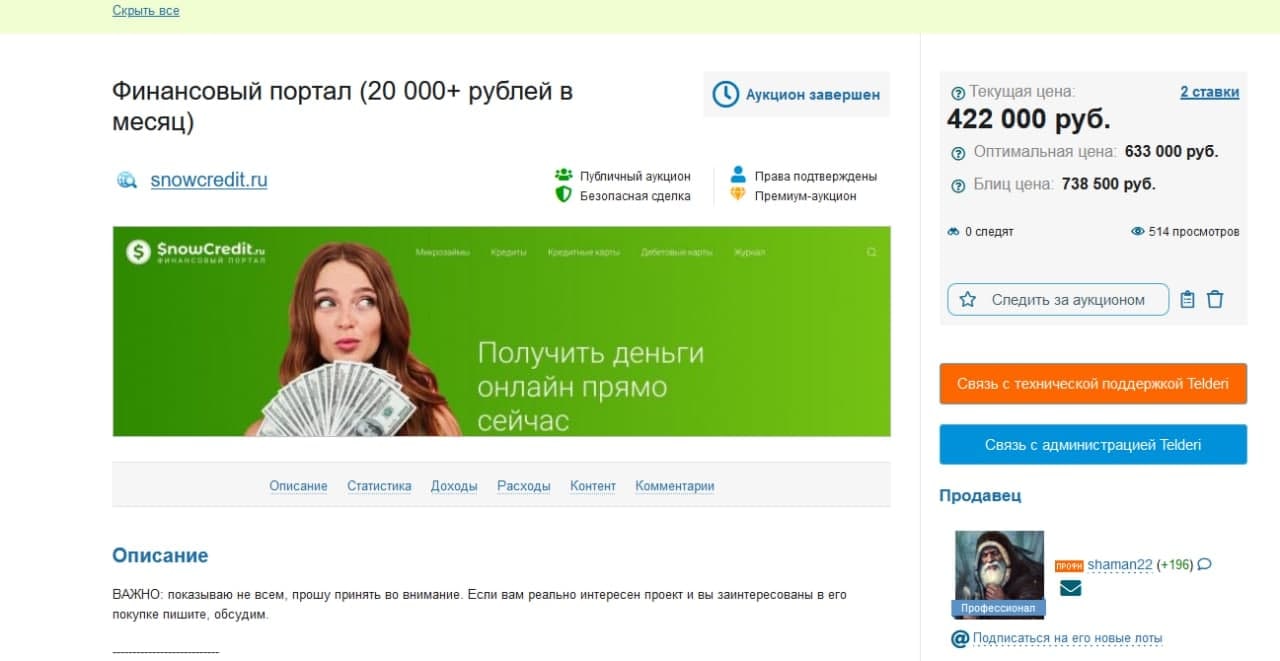1280x661 pixels.
Task: Click the help icon beside Текущая цена
Action: tap(957, 92)
